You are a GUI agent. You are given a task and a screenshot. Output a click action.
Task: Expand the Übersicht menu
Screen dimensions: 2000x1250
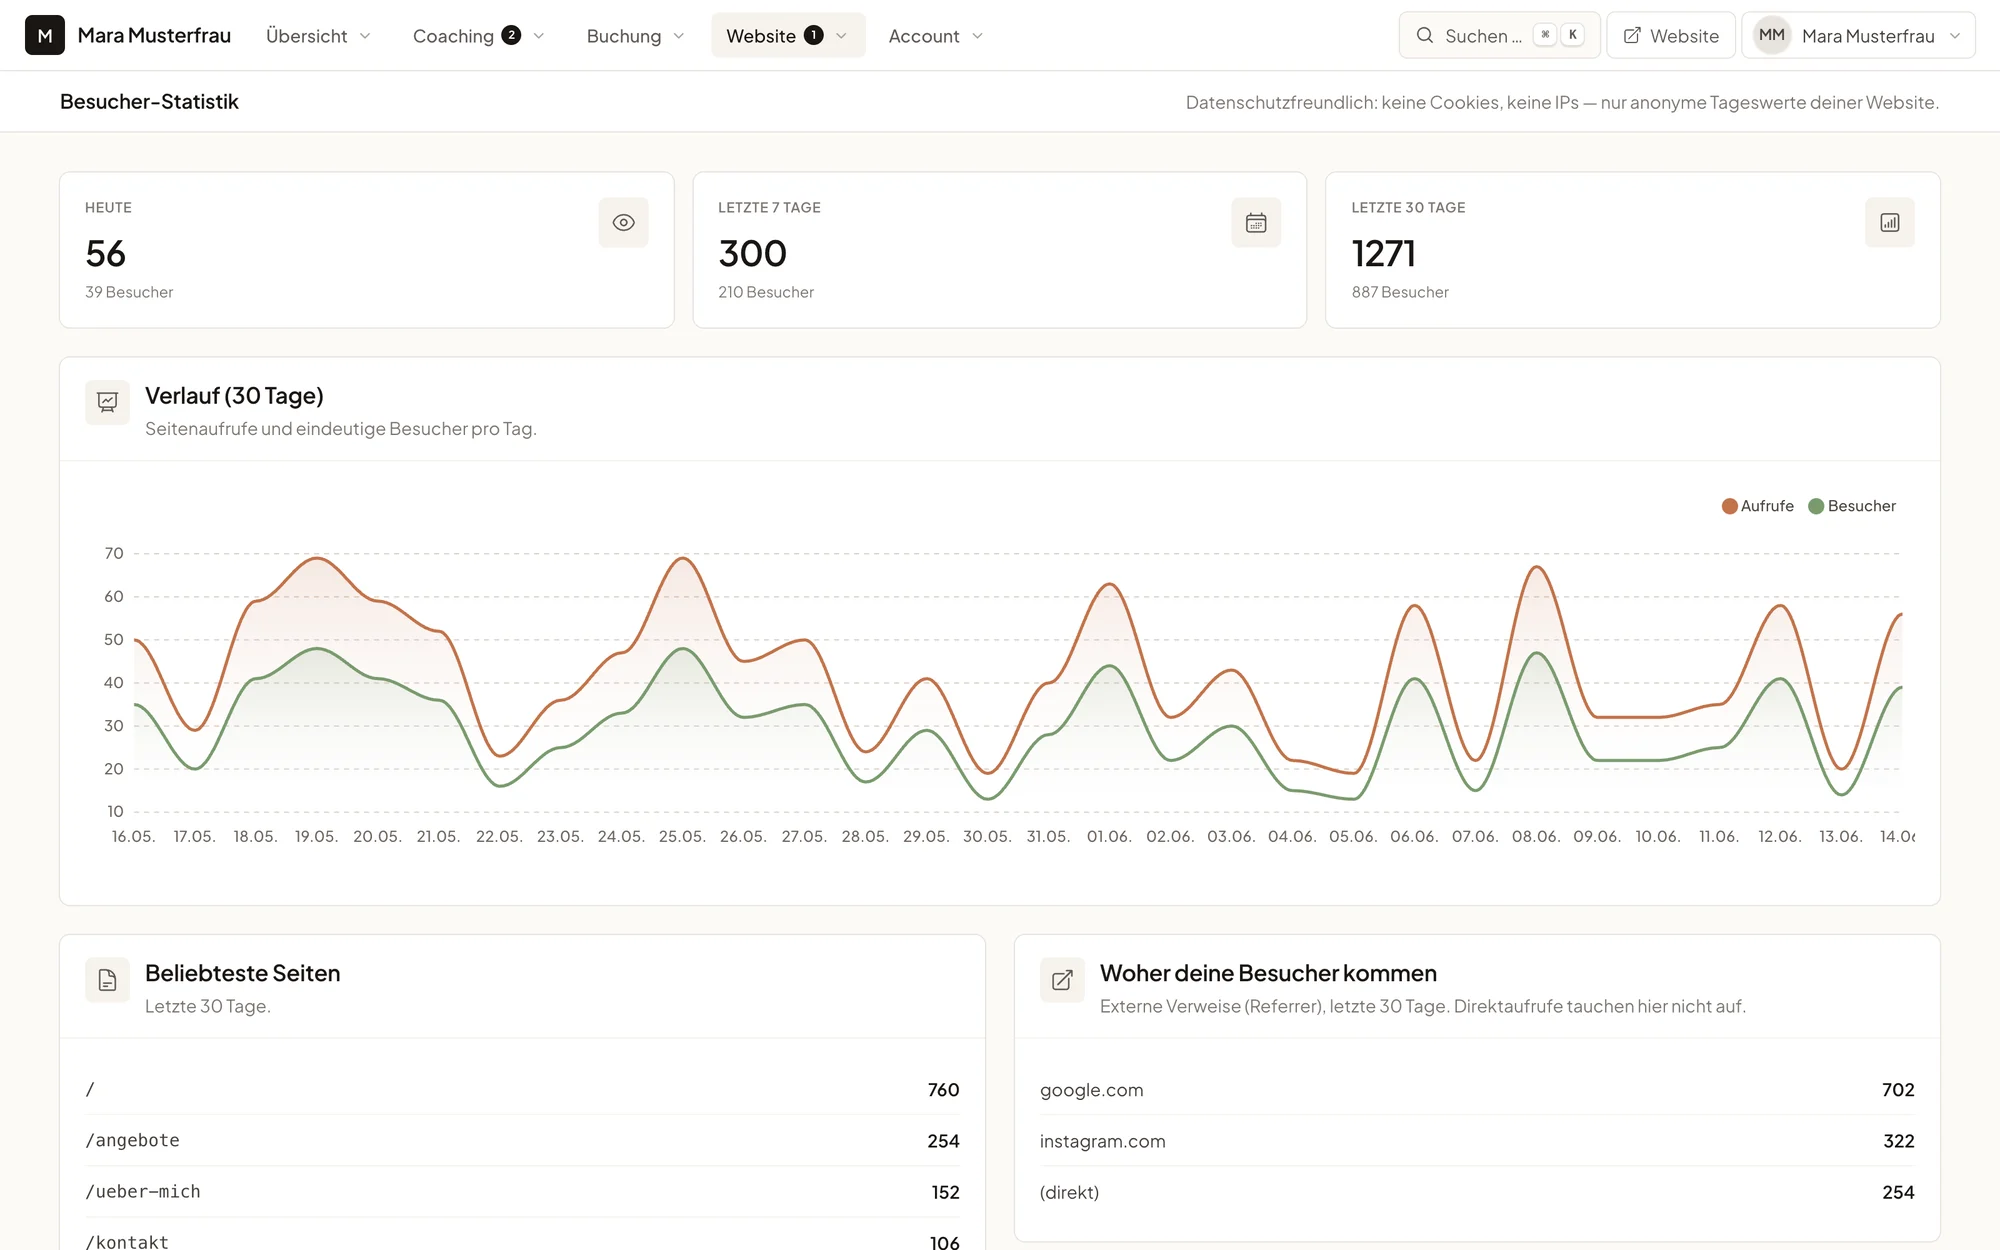[x=318, y=36]
